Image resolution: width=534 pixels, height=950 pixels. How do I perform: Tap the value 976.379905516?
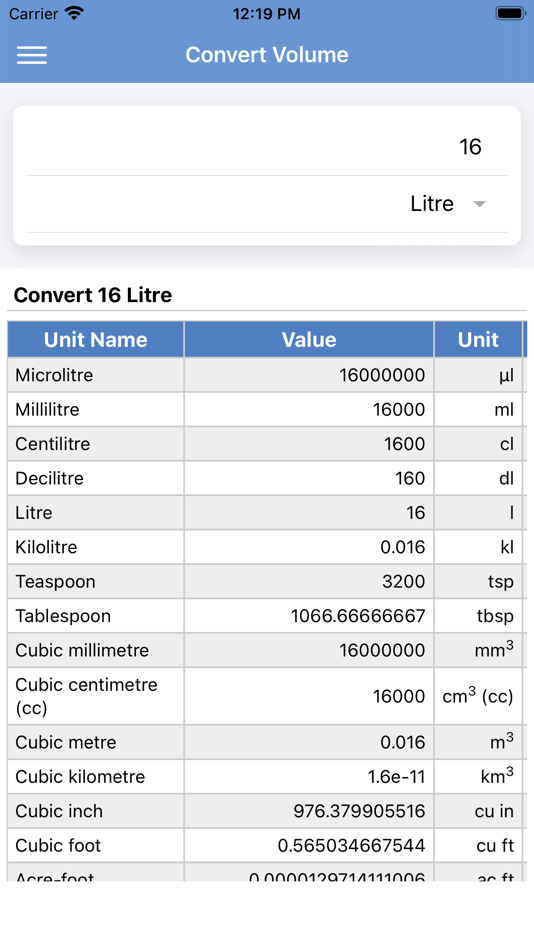(359, 811)
